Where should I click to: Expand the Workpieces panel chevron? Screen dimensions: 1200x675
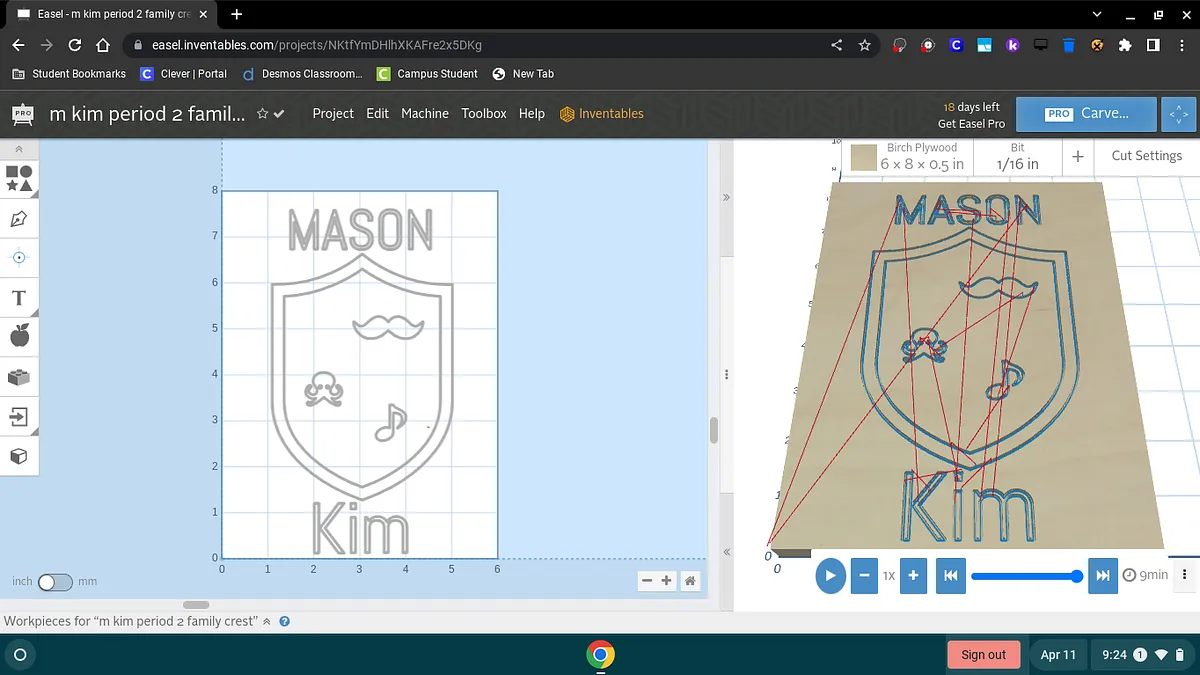pyautogui.click(x=266, y=621)
